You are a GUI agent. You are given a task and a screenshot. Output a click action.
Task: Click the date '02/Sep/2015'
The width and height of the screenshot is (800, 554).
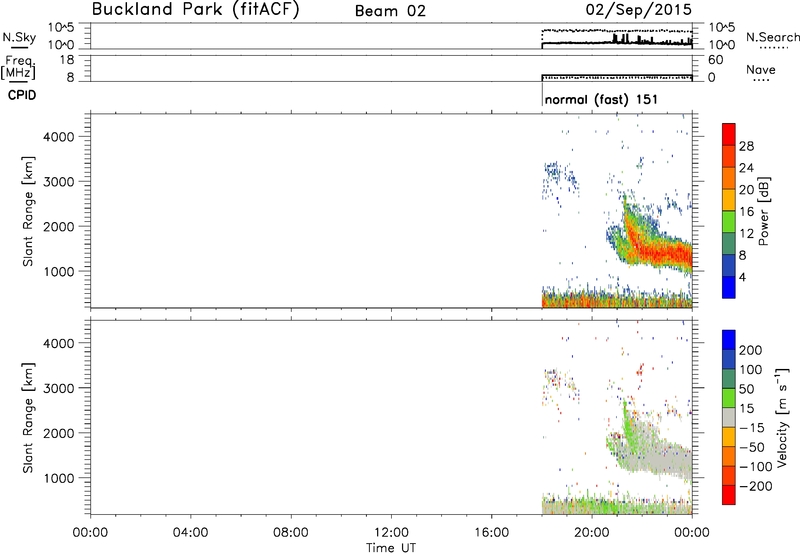tap(638, 9)
